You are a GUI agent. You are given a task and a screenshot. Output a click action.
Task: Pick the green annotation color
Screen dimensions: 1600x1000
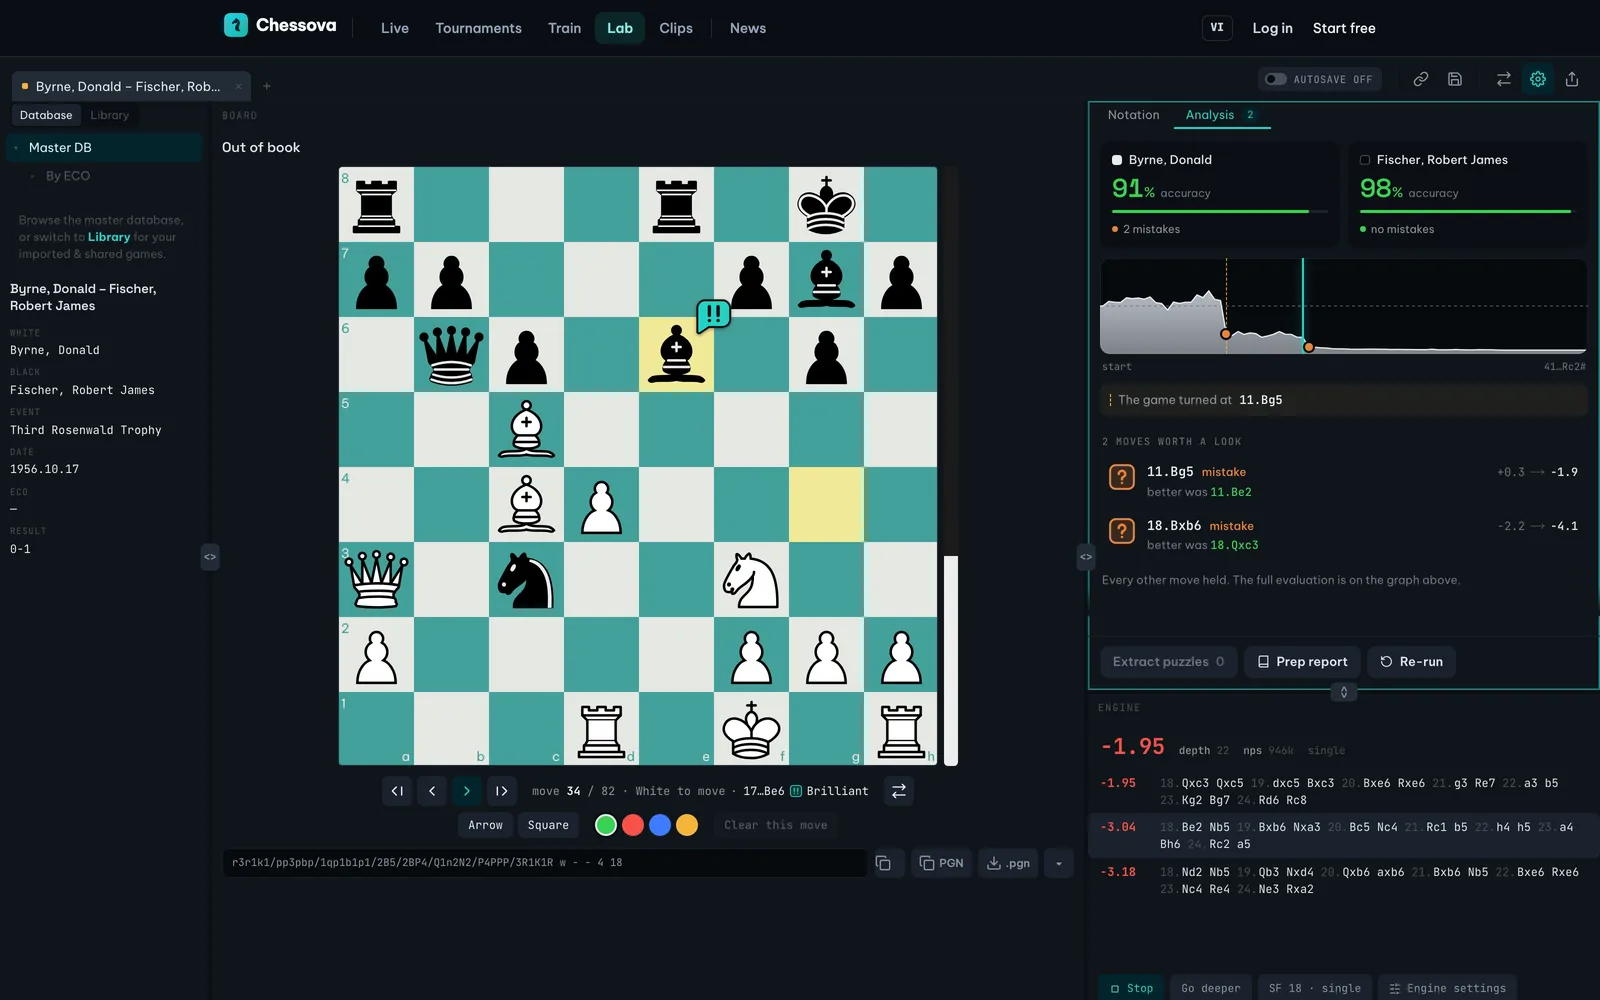click(605, 825)
